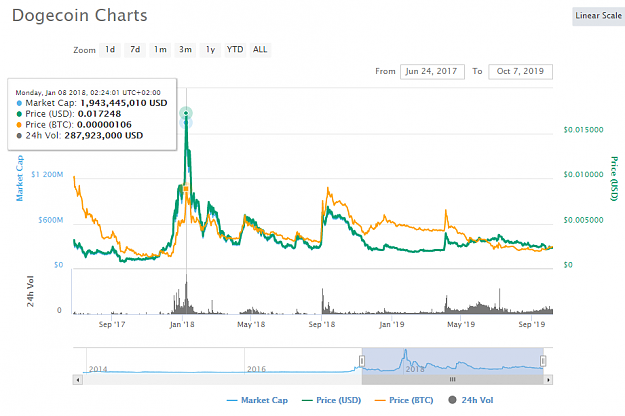Choose the YTD zoom option
Image resolution: width=625 pixels, height=416 pixels.
click(x=235, y=50)
